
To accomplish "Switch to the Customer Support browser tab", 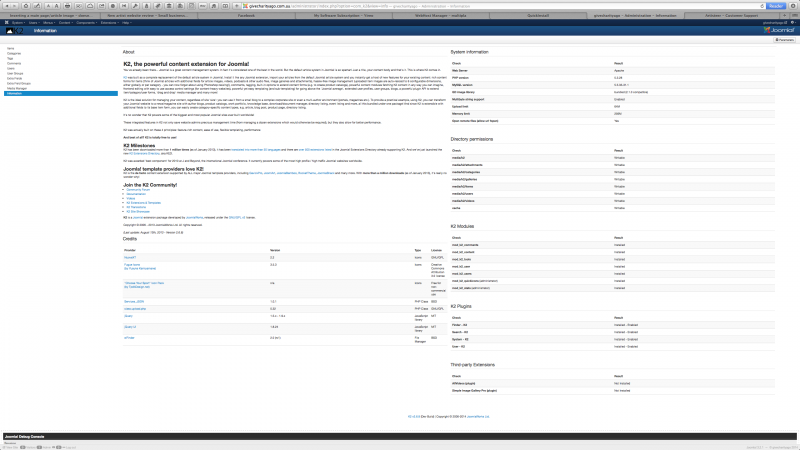I will (x=732, y=15).
